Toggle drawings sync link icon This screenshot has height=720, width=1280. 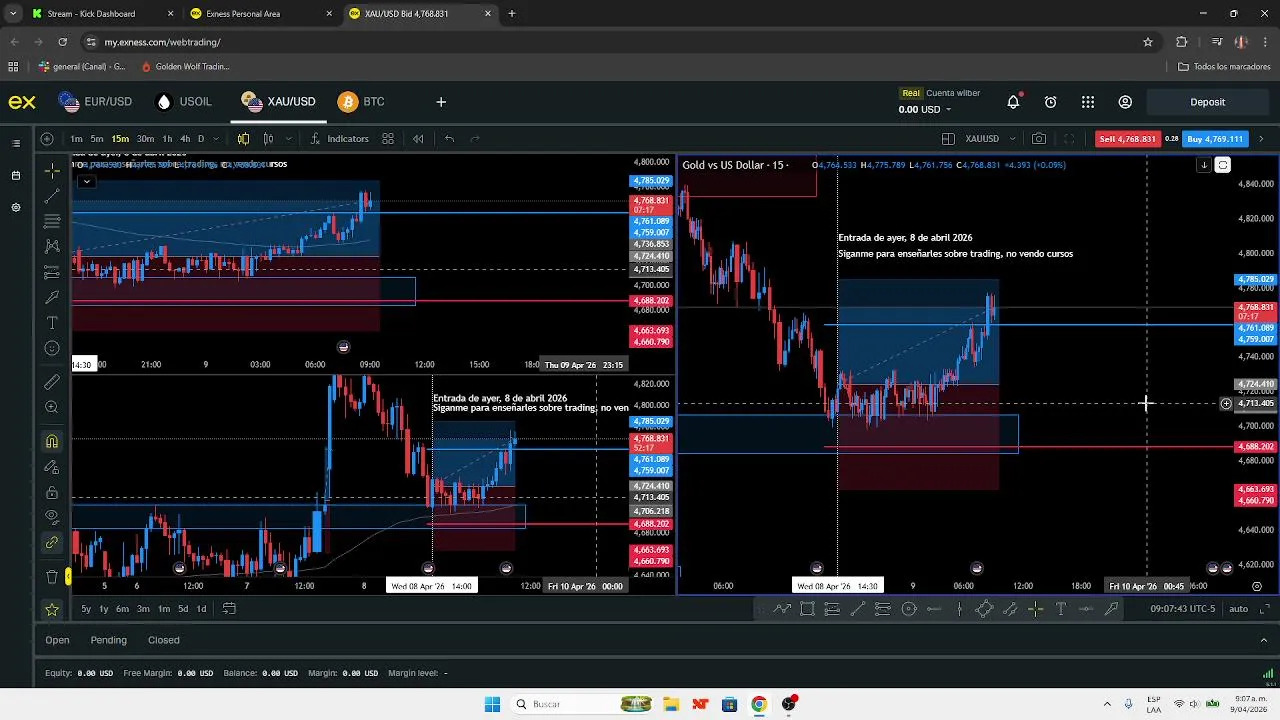coord(52,543)
